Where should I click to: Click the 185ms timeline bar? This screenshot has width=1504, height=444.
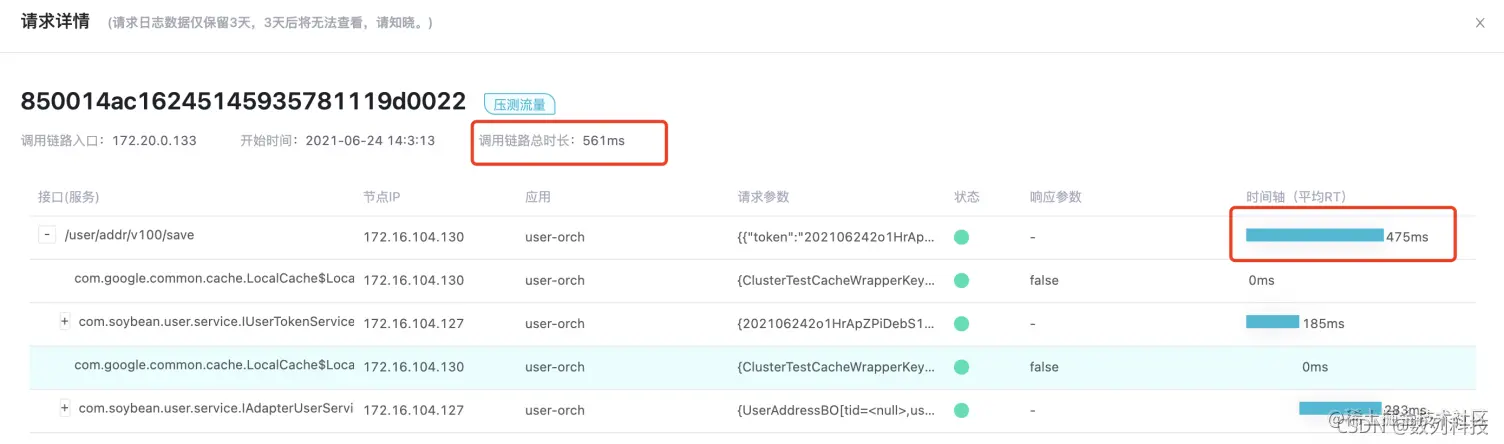(x=1272, y=322)
